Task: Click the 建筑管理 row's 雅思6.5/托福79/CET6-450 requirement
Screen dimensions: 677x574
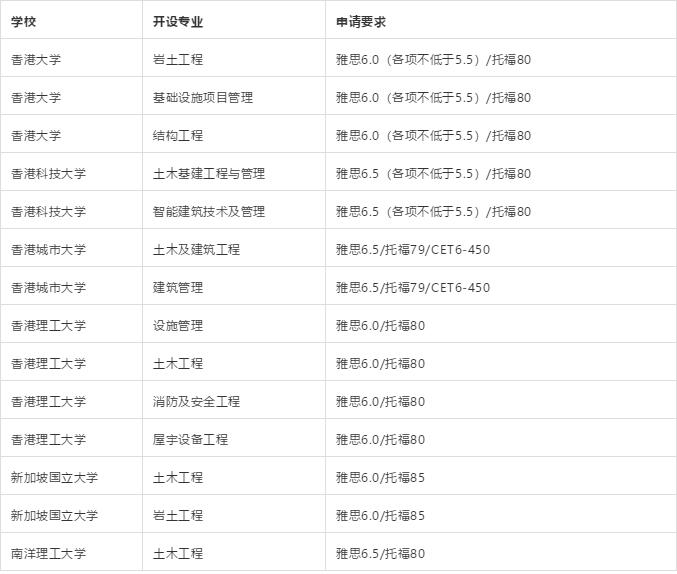Action: point(413,287)
